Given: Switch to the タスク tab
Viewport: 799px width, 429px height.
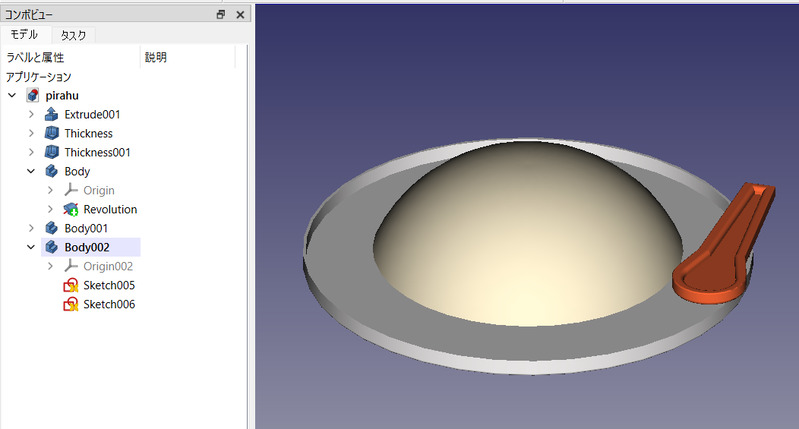Looking at the screenshot, I should (73, 35).
